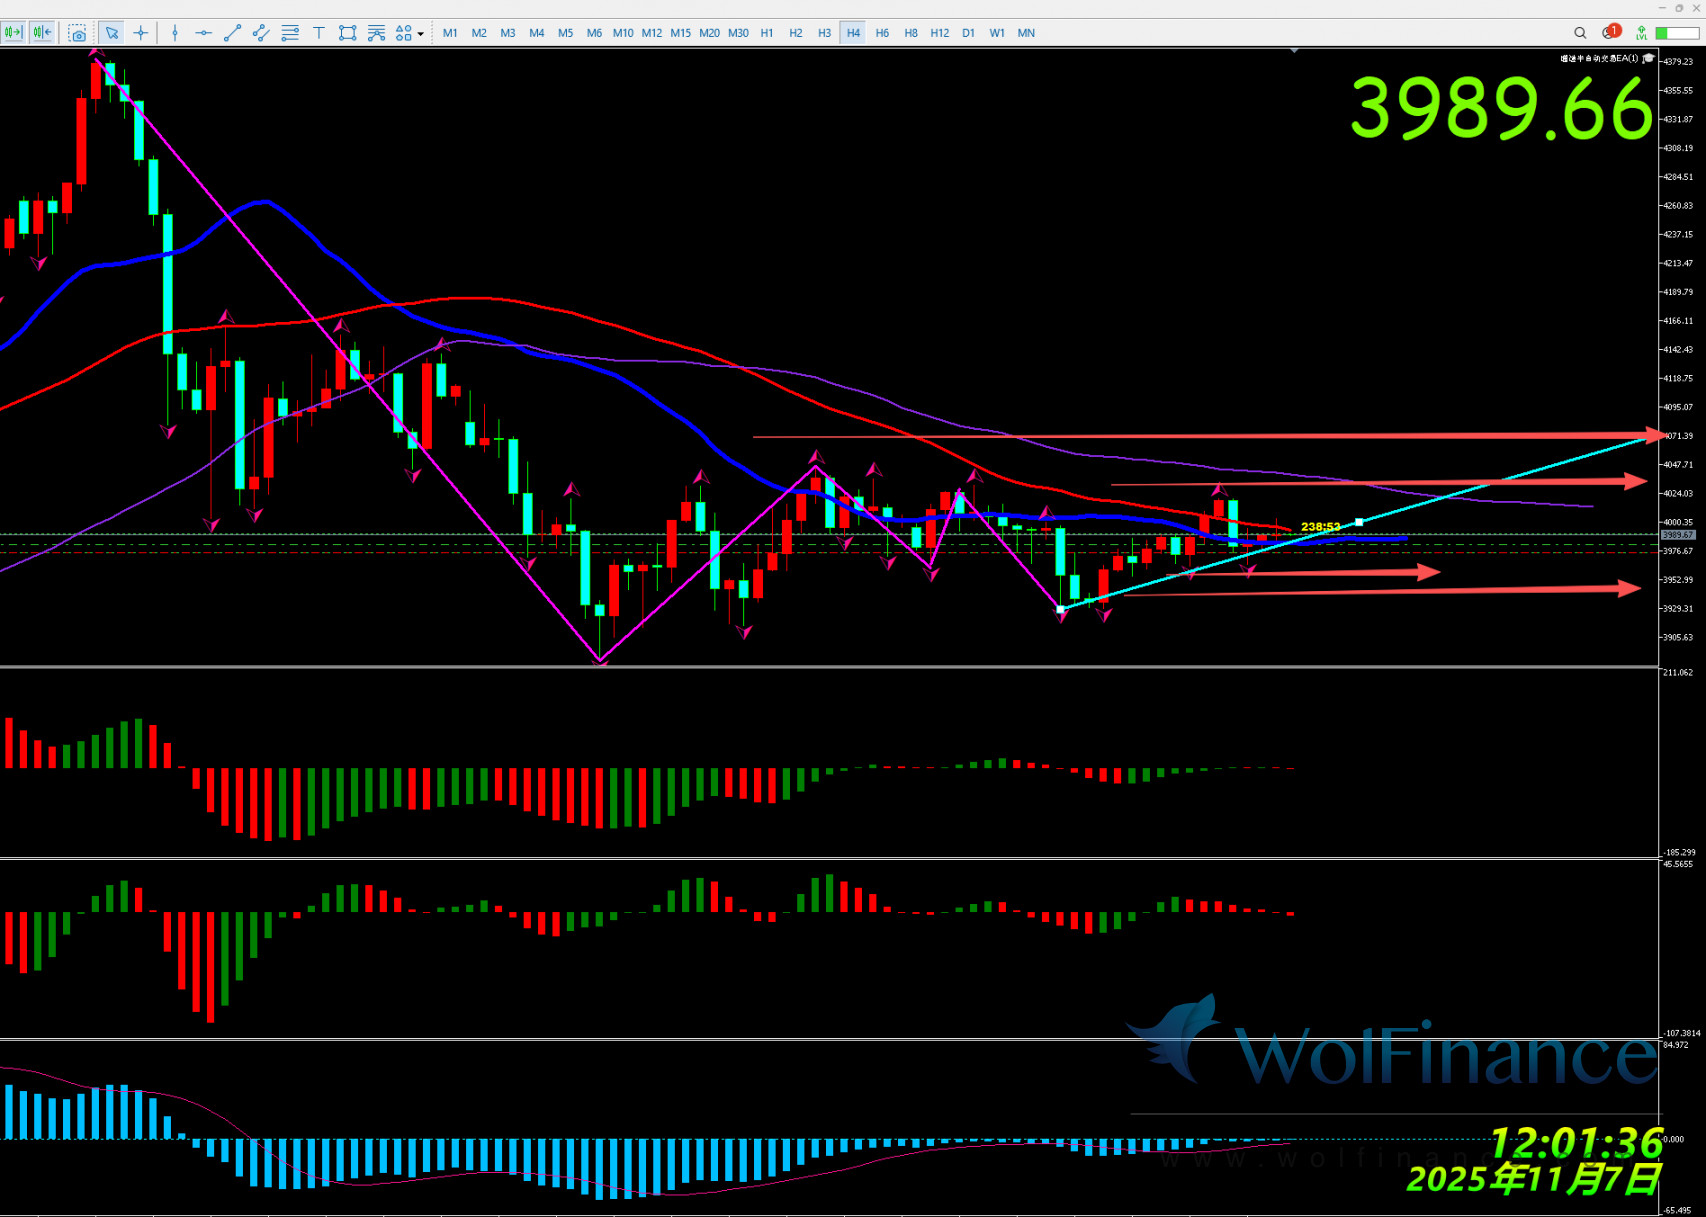
Task: Switch chart to D1 timeframe
Action: point(968,33)
